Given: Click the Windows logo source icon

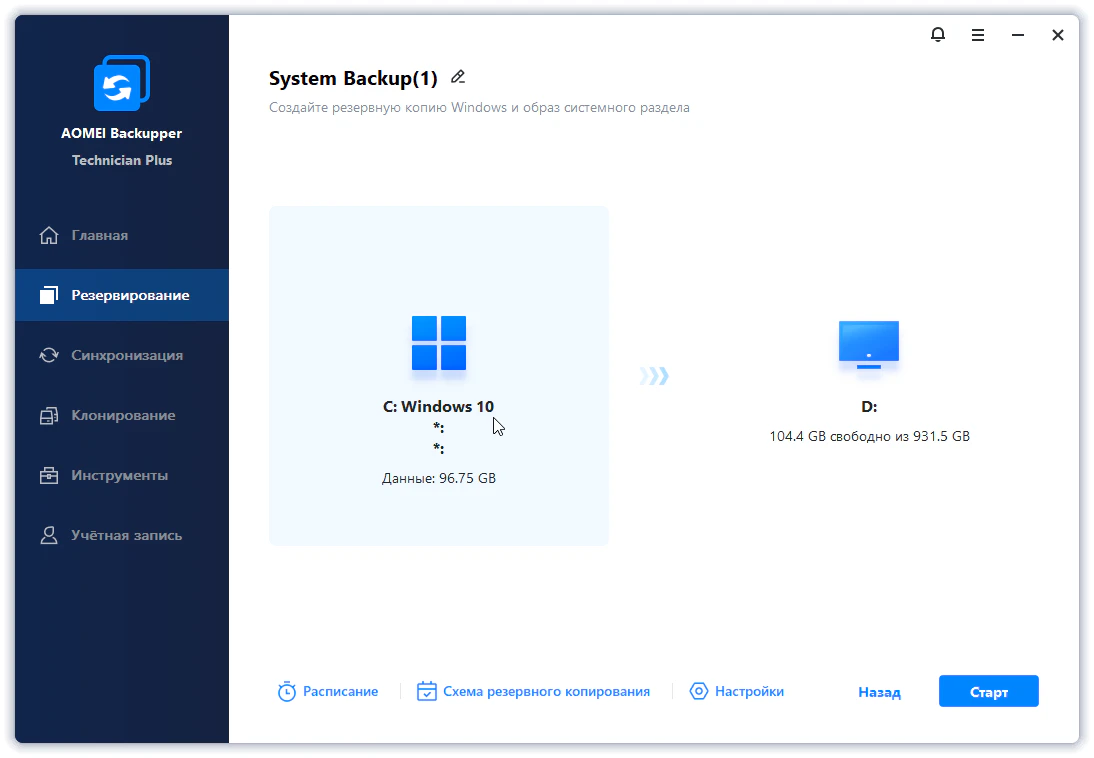Looking at the screenshot, I should [x=439, y=343].
